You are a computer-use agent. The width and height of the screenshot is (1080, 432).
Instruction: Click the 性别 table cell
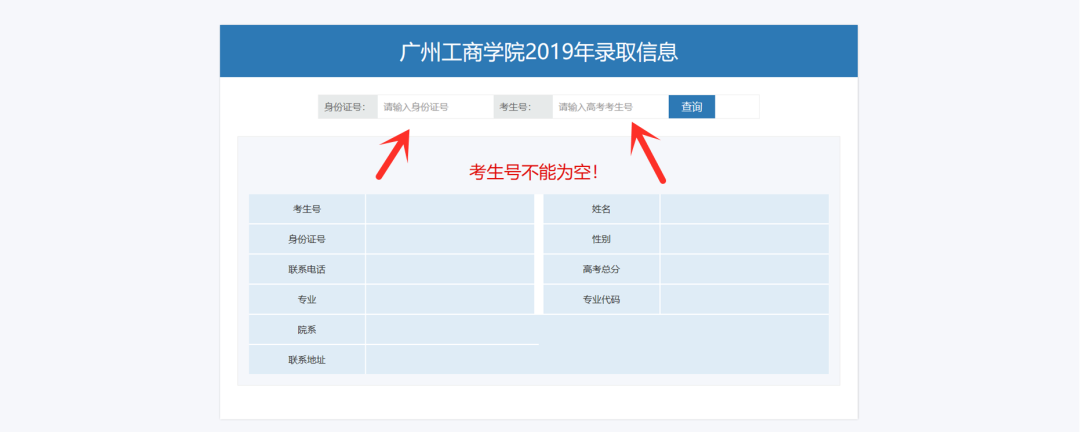tap(601, 239)
